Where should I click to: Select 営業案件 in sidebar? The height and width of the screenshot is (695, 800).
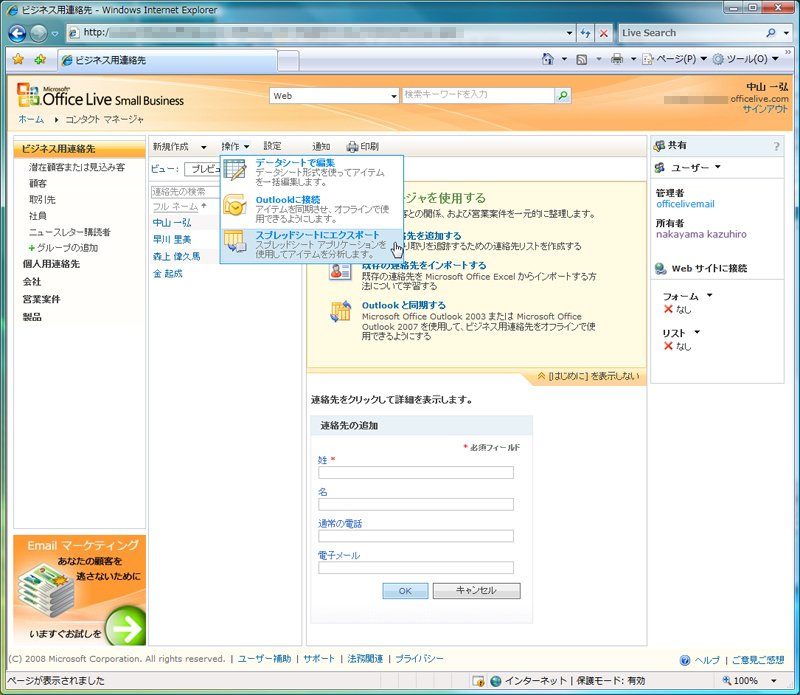click(41, 299)
